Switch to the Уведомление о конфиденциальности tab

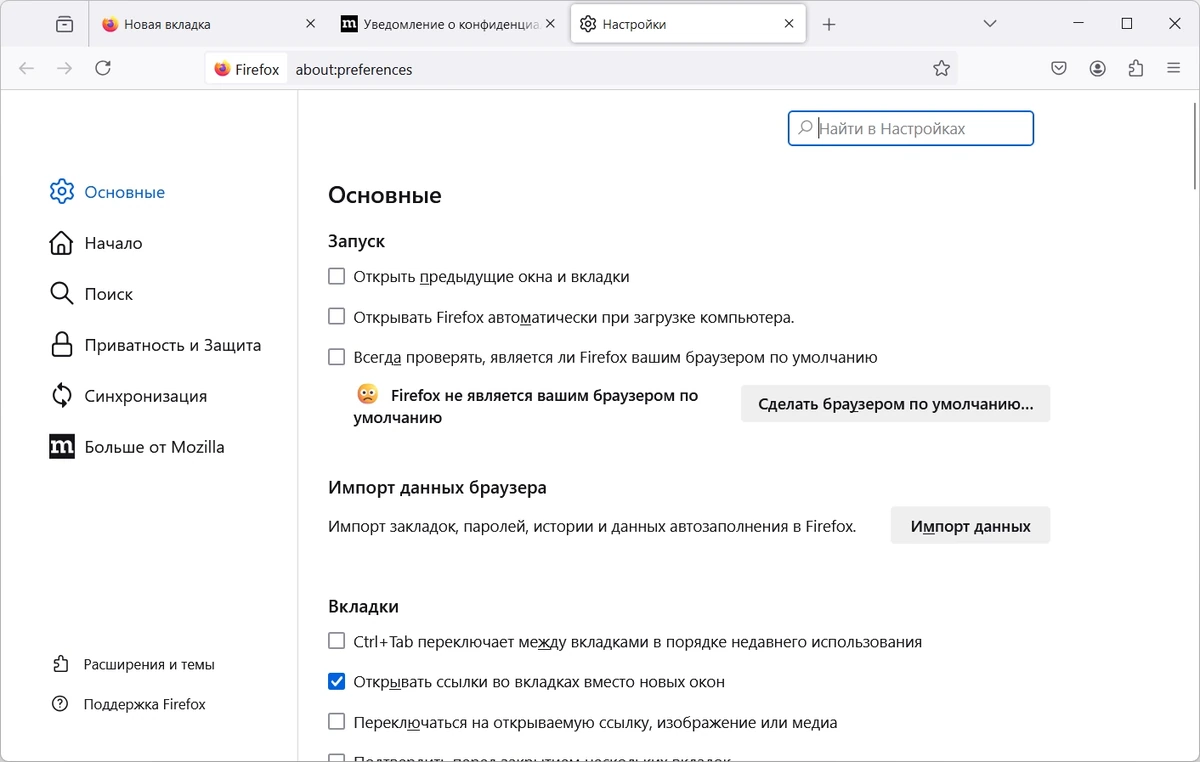pyautogui.click(x=448, y=24)
